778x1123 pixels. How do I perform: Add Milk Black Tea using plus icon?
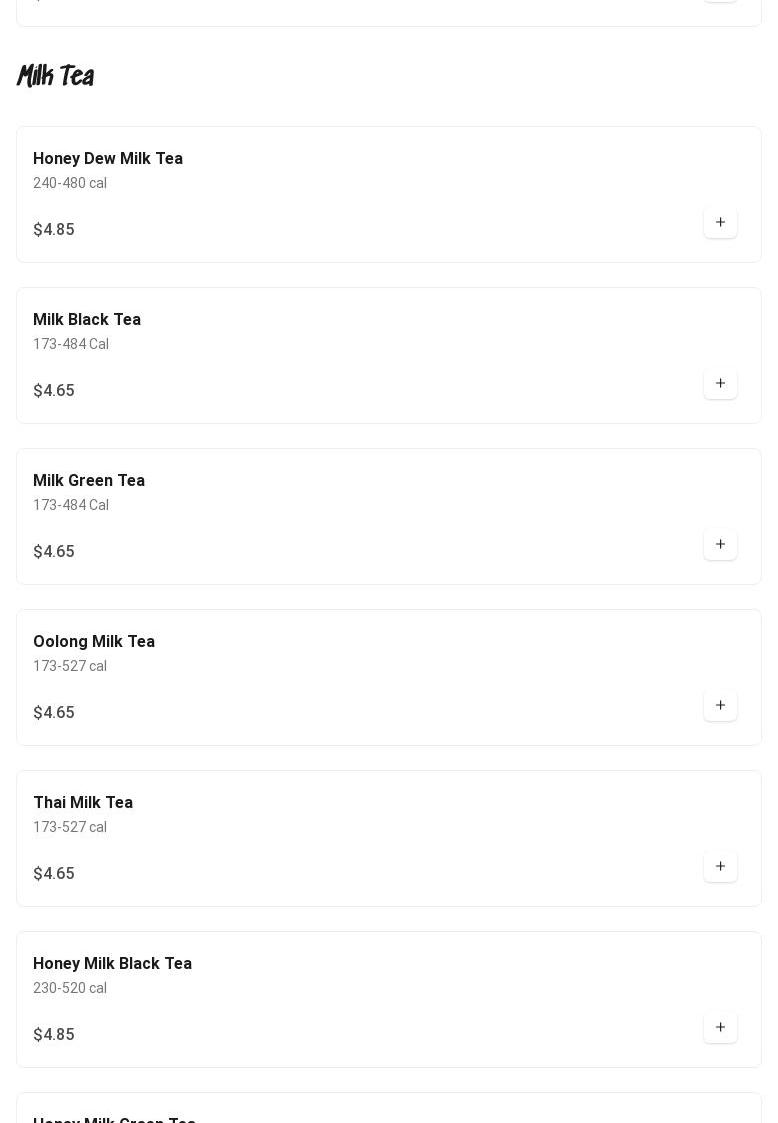(x=720, y=384)
